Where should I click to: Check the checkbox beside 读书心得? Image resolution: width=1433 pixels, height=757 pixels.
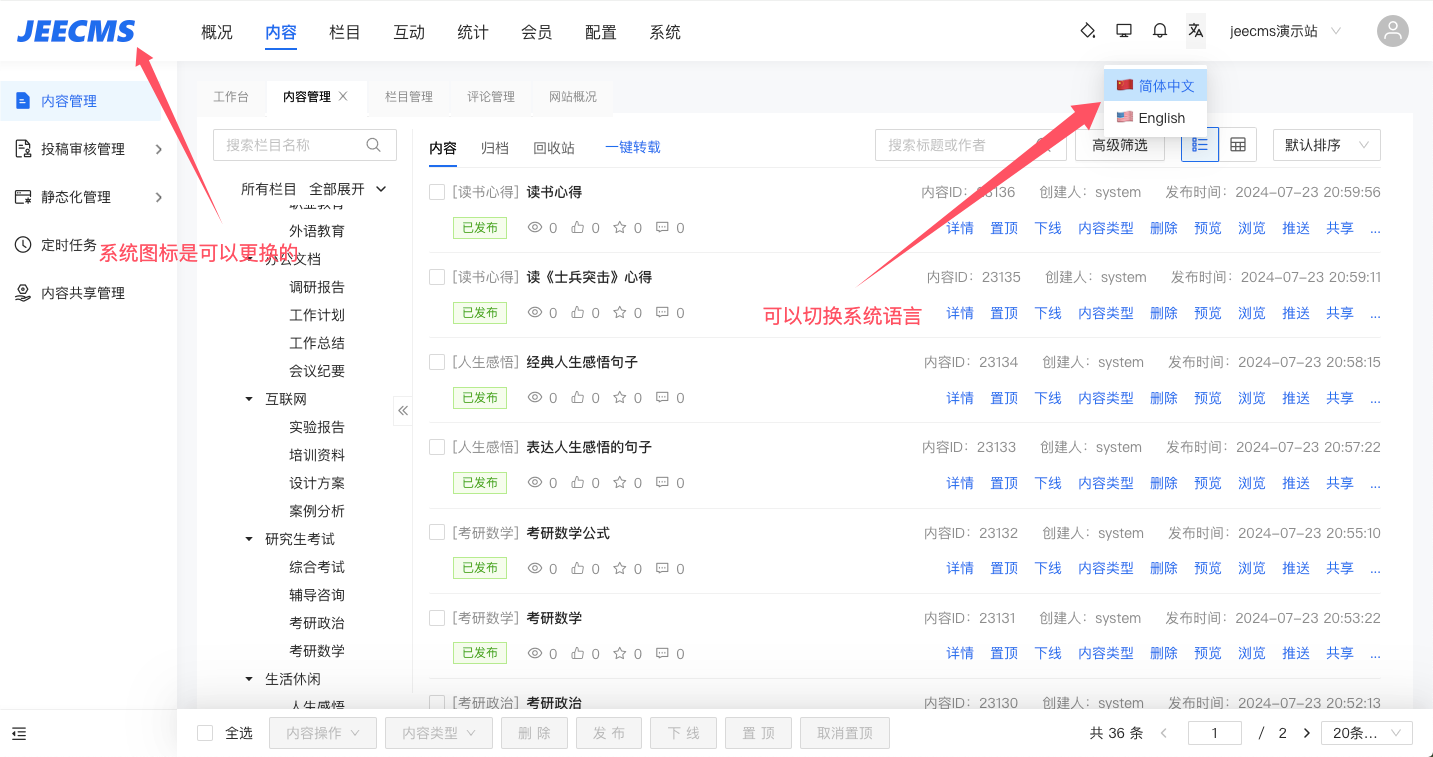[437, 191]
